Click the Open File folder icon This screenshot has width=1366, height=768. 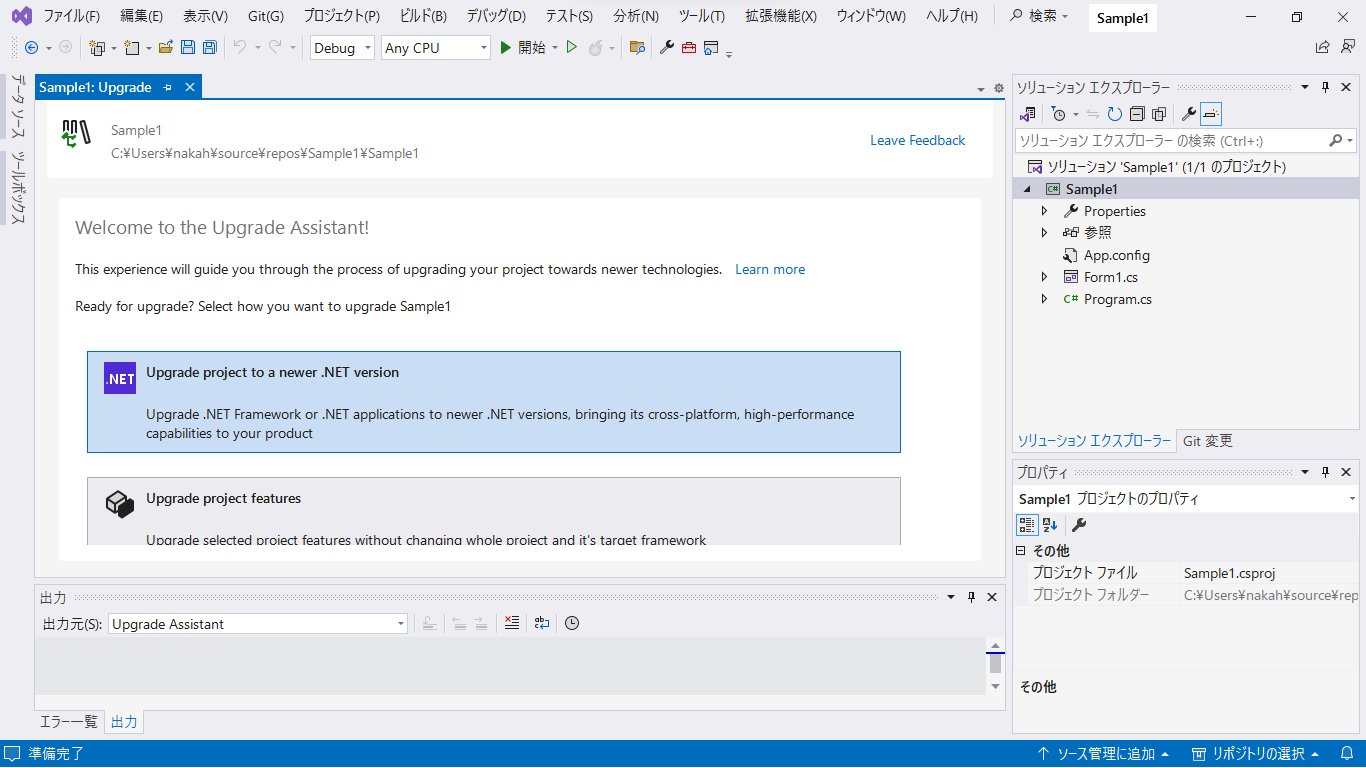tap(166, 47)
